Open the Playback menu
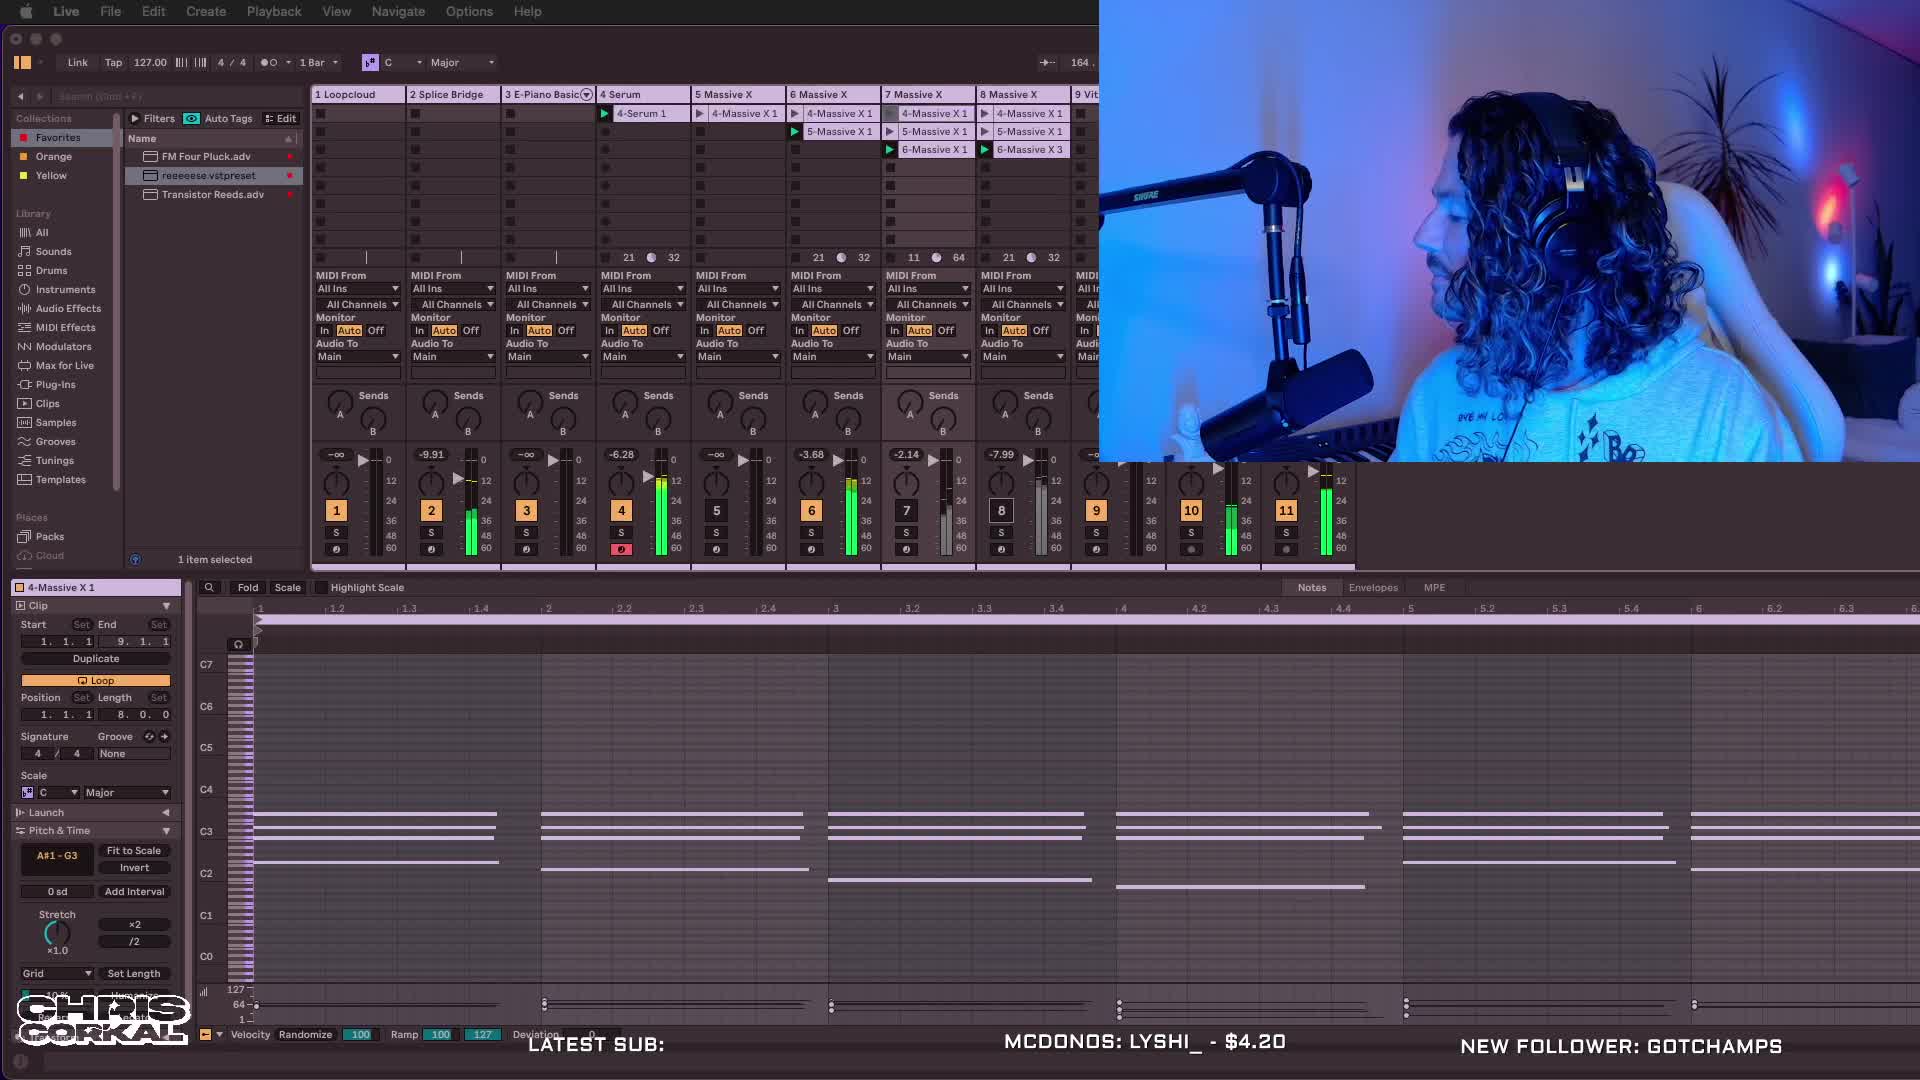Viewport: 1920px width, 1080px height. tap(274, 11)
